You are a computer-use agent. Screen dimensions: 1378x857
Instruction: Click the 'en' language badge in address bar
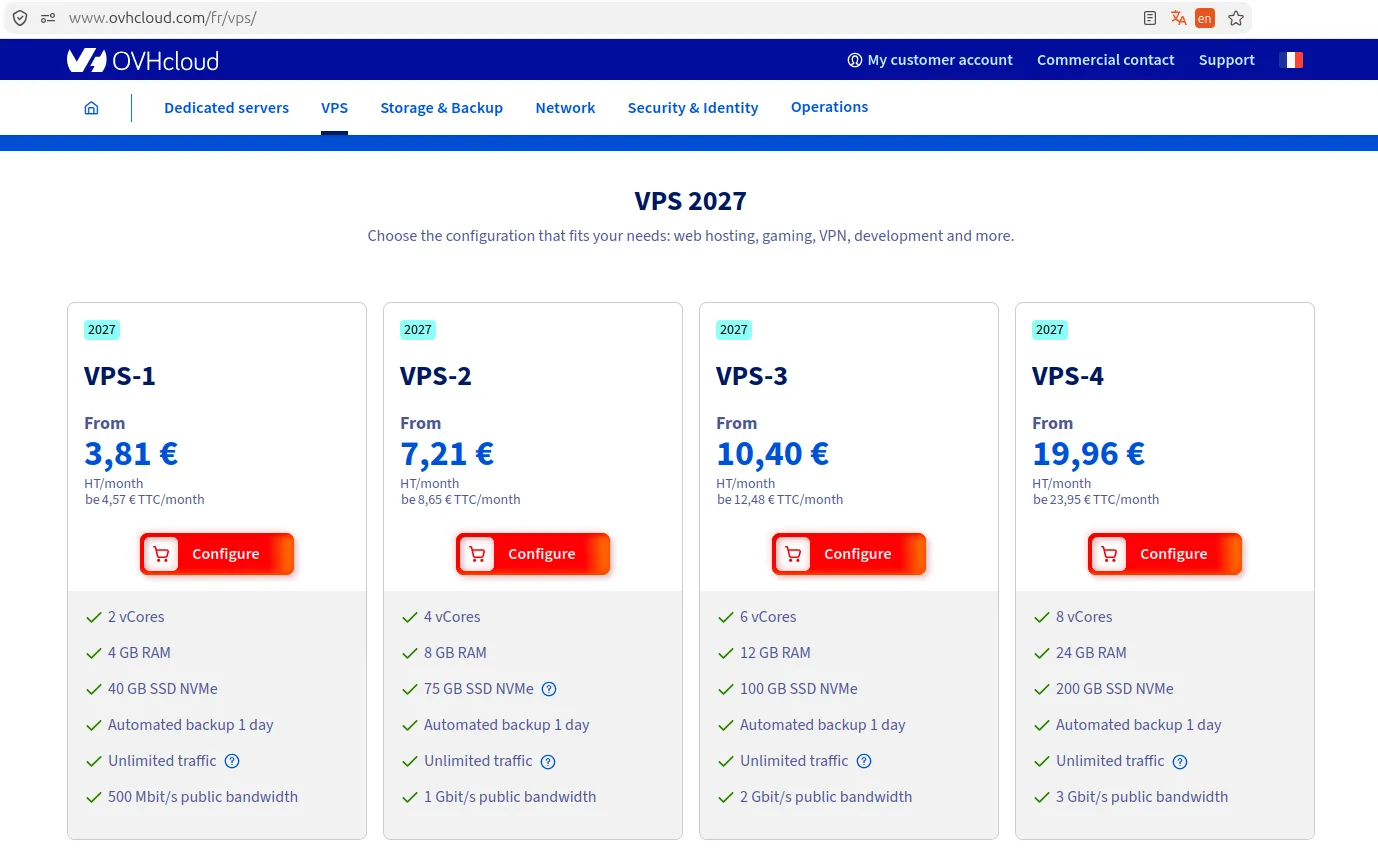tap(1205, 18)
